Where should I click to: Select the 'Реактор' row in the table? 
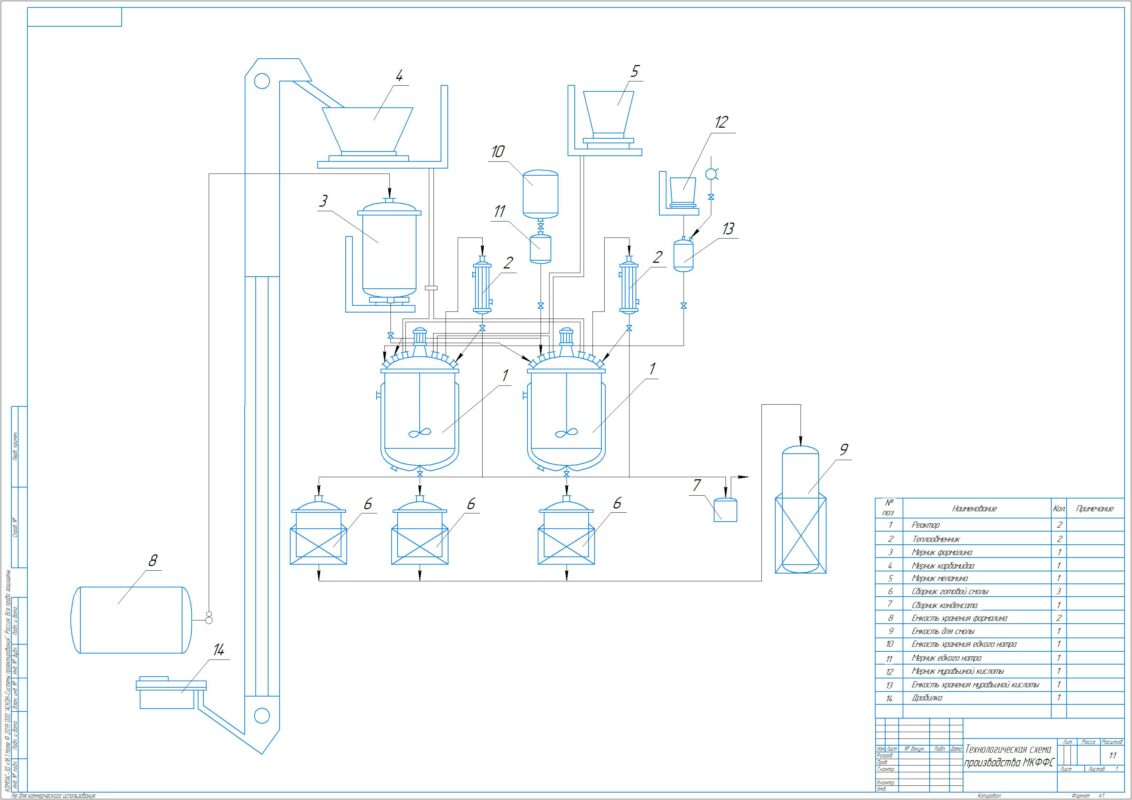click(1000, 525)
